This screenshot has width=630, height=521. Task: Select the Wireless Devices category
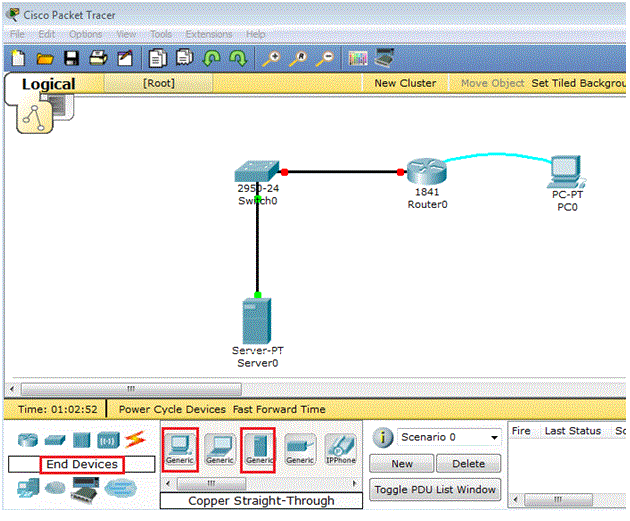point(108,440)
